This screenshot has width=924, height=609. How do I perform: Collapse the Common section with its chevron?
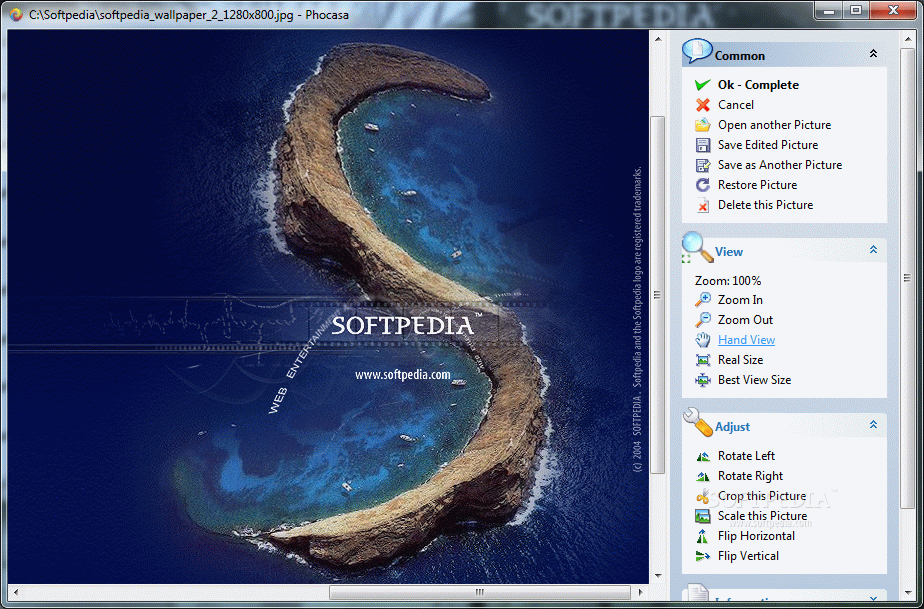click(x=873, y=54)
